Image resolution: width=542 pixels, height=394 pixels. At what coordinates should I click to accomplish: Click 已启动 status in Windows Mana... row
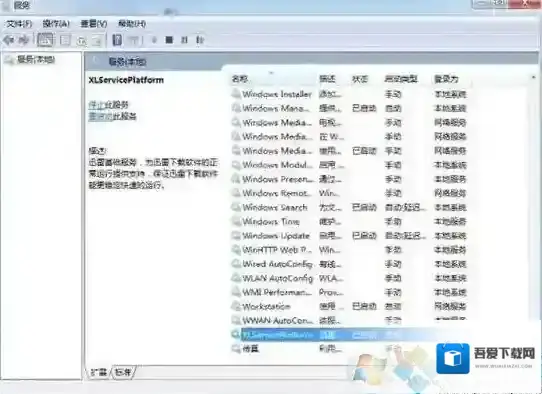click(364, 108)
